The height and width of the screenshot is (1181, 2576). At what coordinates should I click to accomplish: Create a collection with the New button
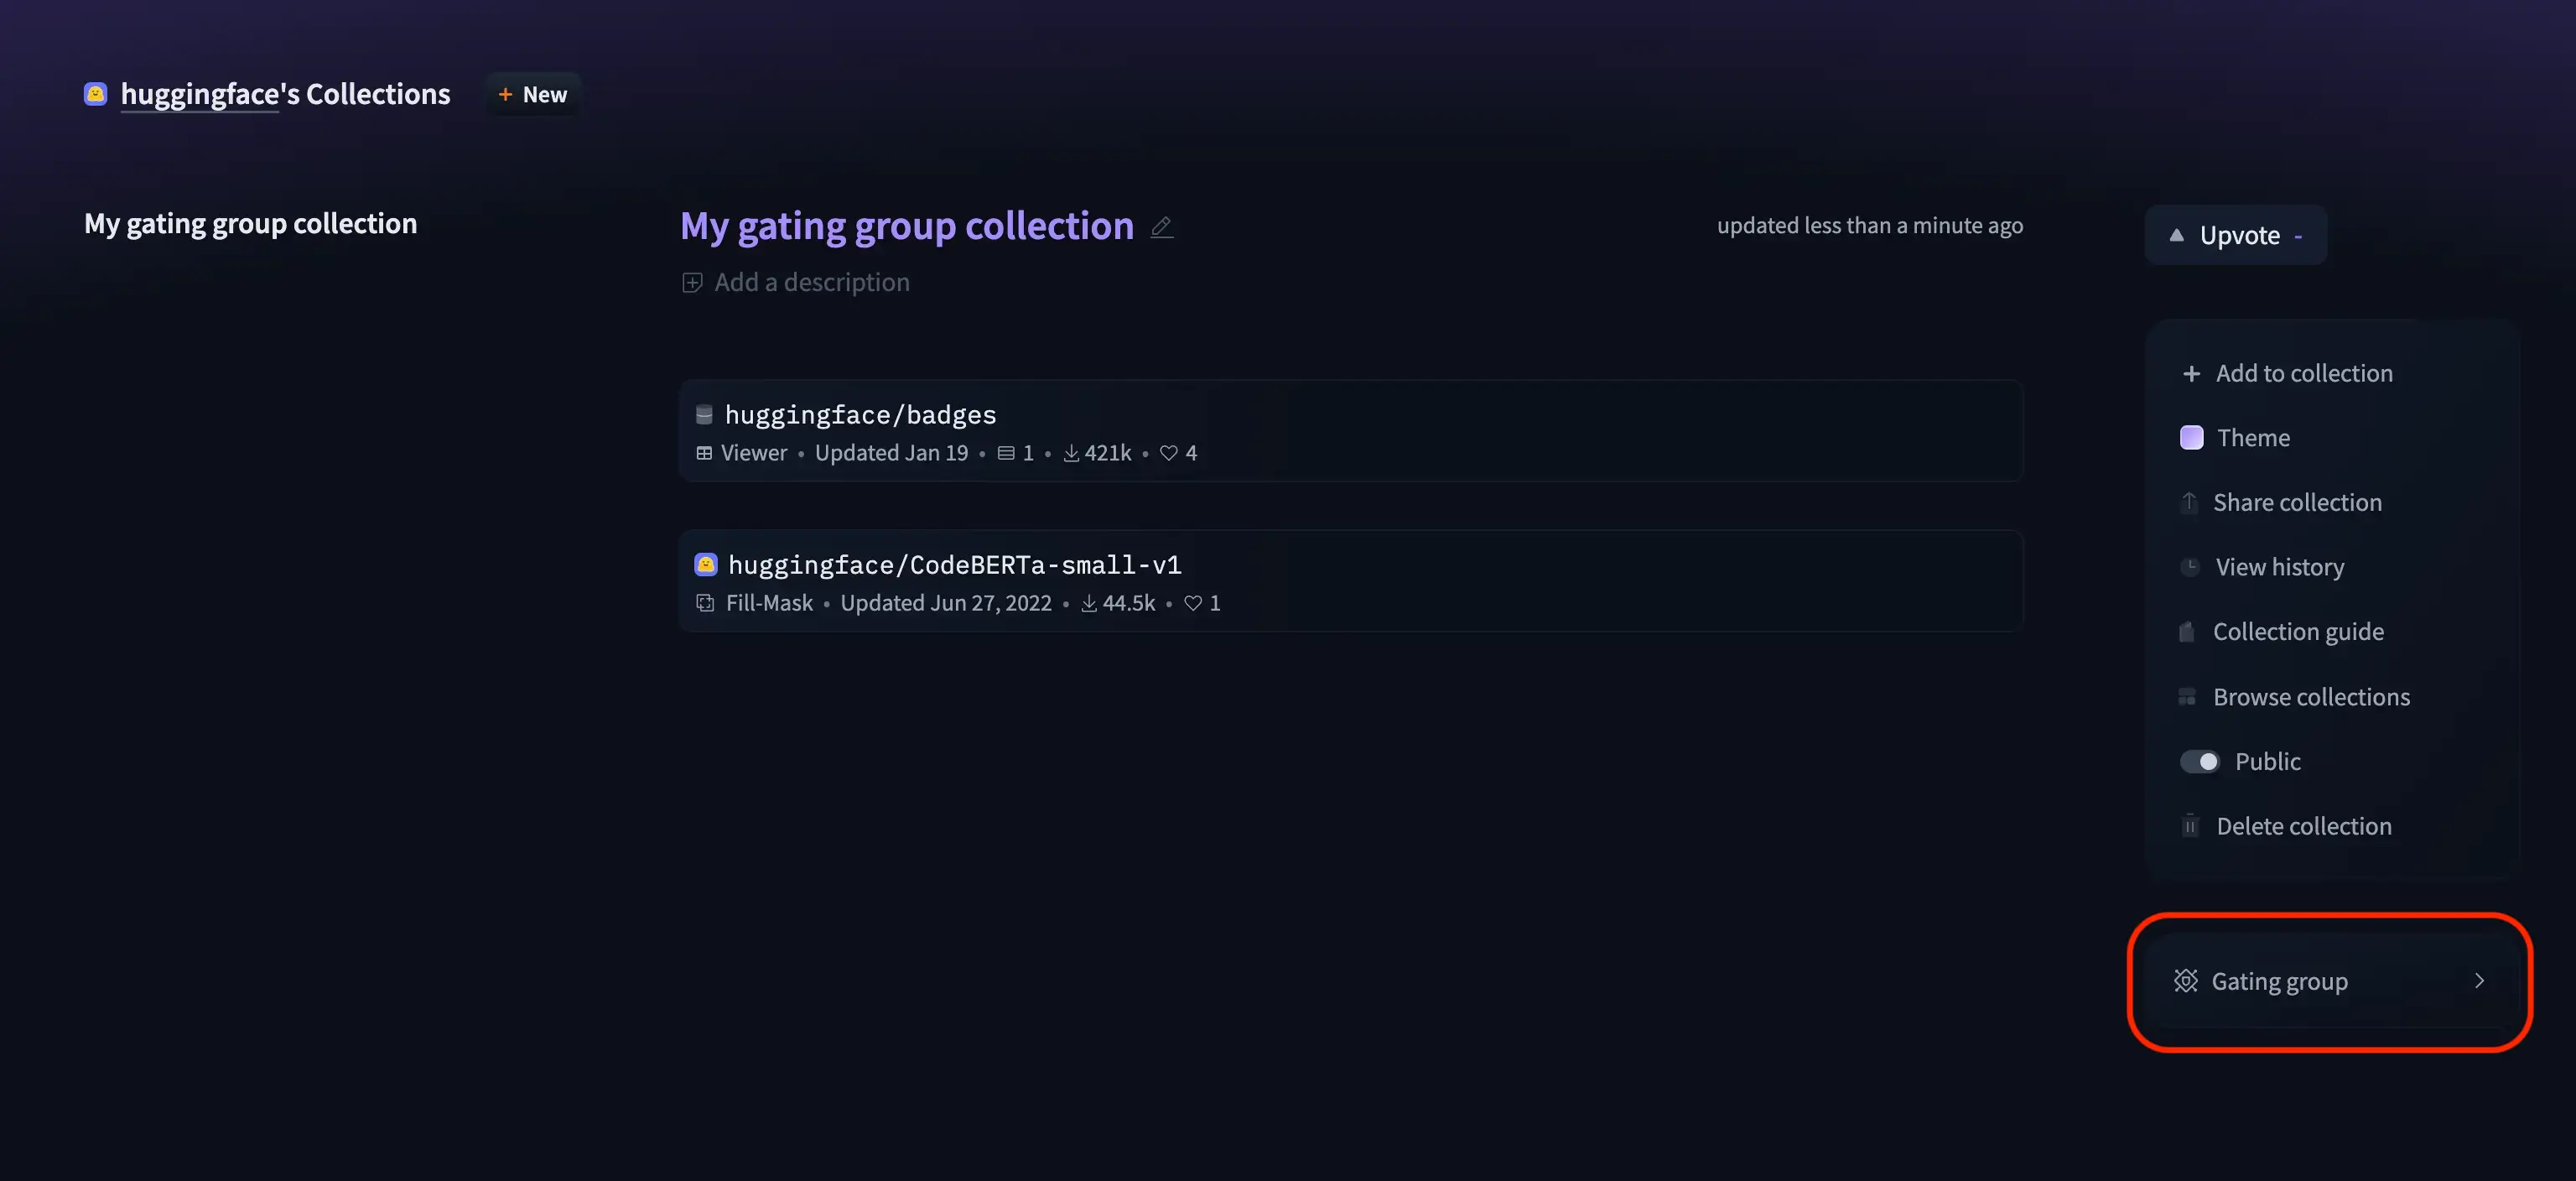(x=533, y=94)
